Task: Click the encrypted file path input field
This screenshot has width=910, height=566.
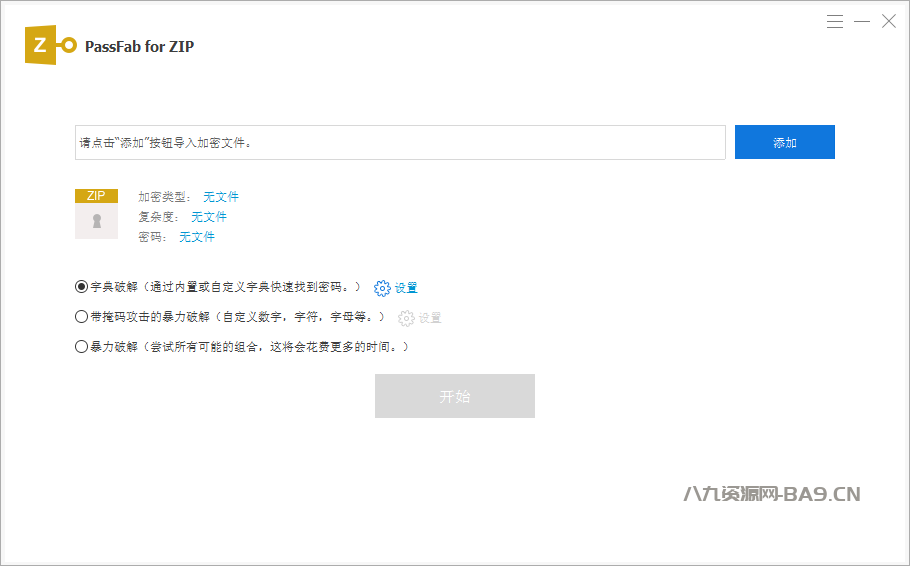Action: [400, 142]
